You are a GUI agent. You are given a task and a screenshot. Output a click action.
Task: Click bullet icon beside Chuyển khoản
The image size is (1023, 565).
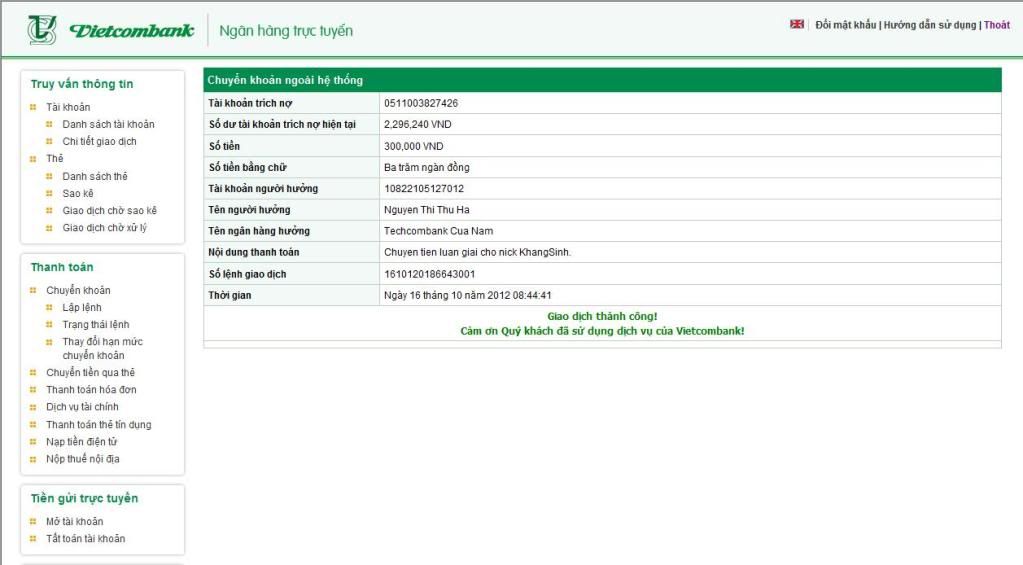coord(33,290)
